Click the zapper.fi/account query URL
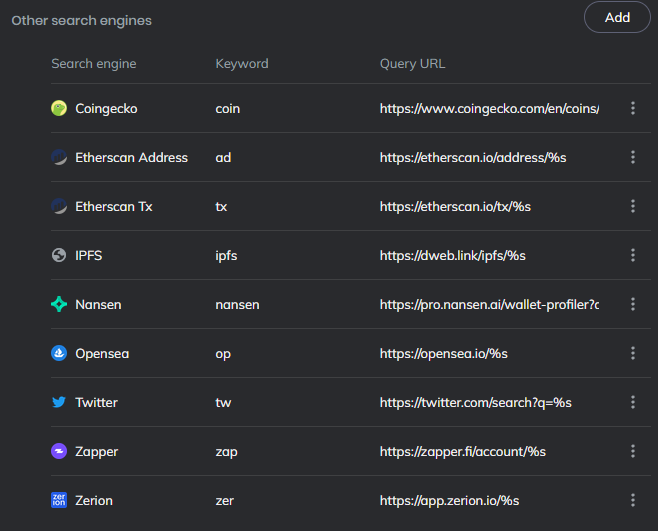Screen dimensions: 658x531 462,452
